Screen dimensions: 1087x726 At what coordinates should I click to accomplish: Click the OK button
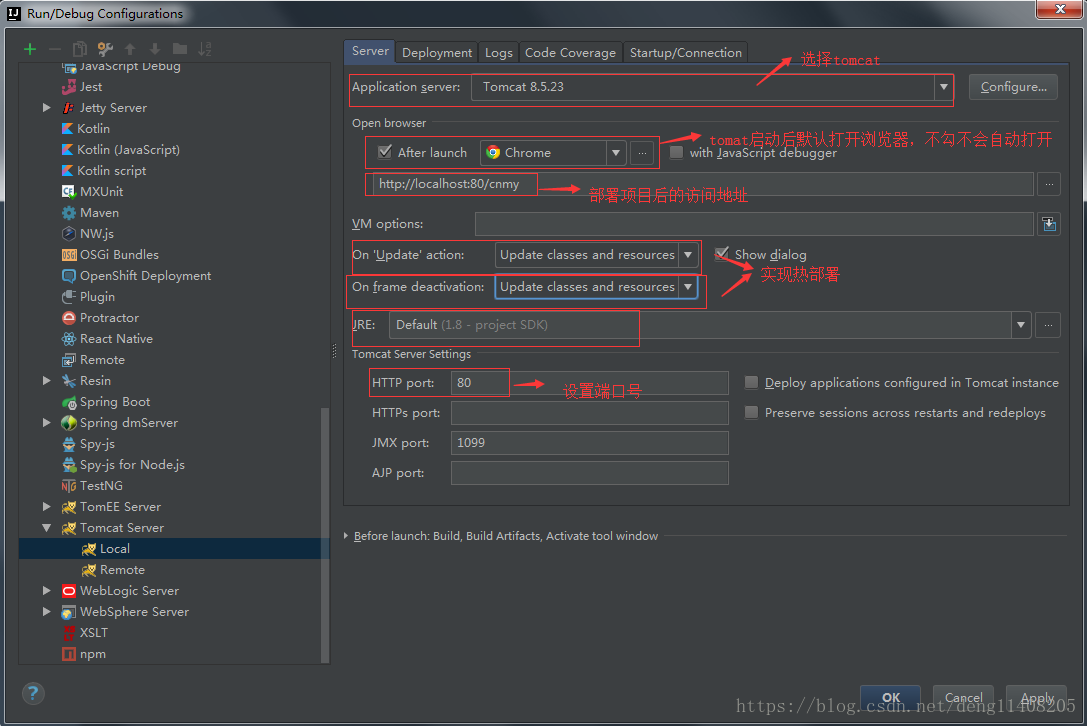[891, 698]
